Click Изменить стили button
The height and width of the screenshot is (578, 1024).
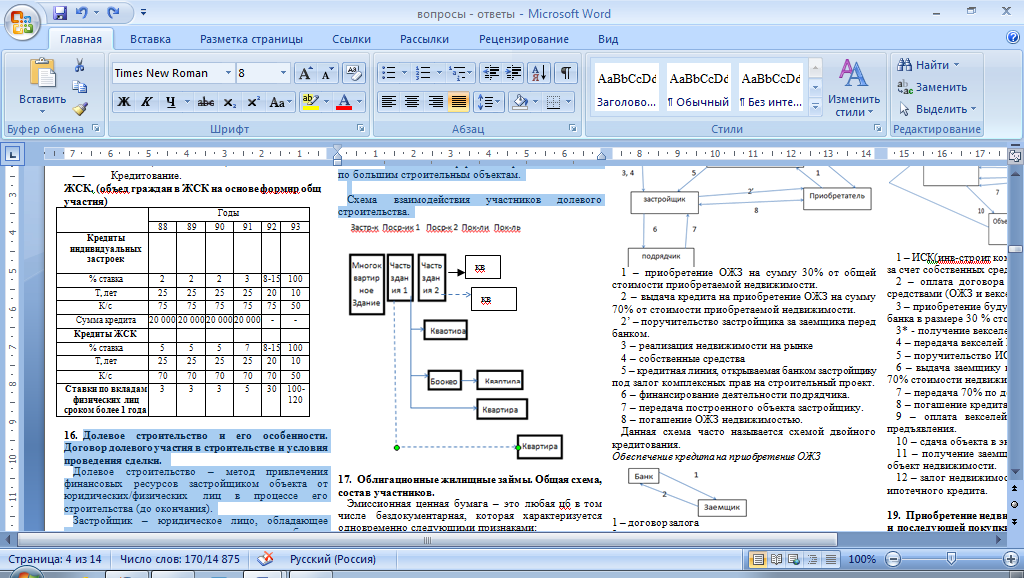pos(854,88)
